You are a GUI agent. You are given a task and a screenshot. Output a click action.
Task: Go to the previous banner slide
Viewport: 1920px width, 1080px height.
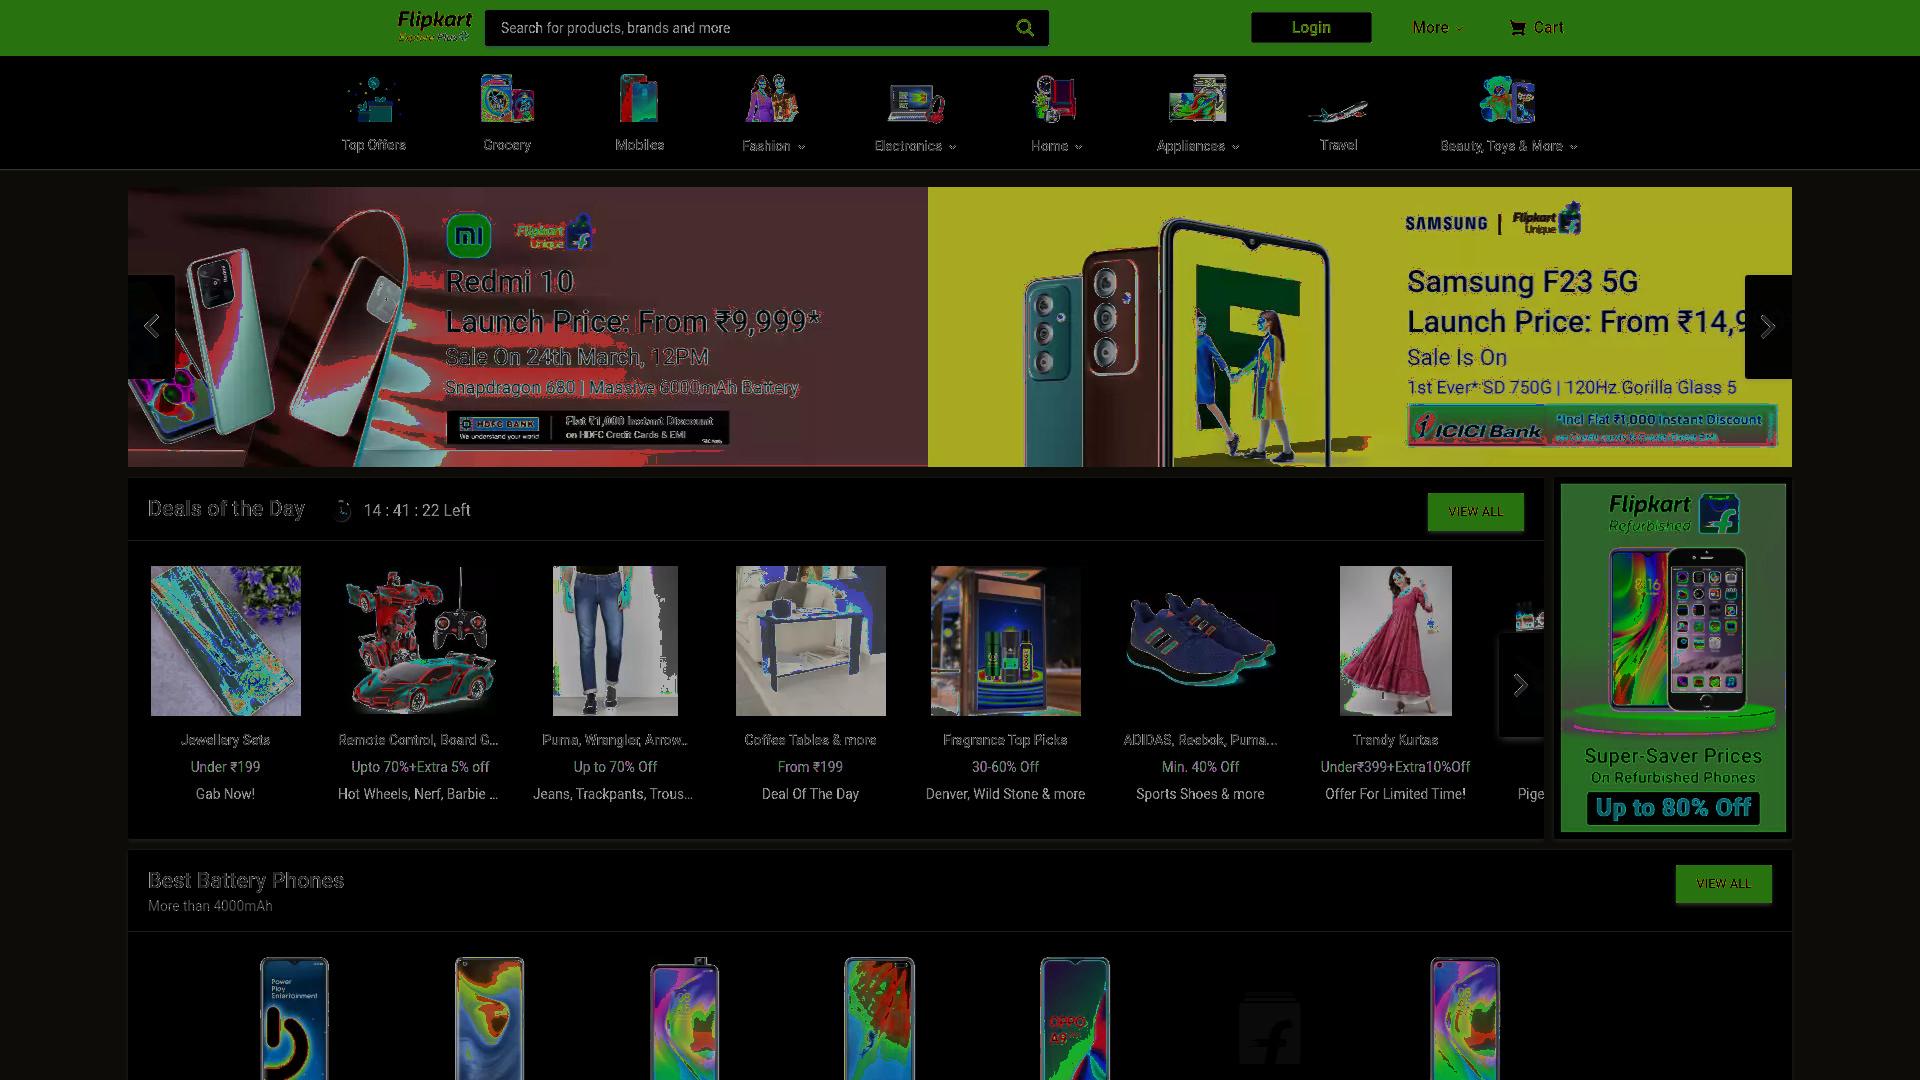151,327
